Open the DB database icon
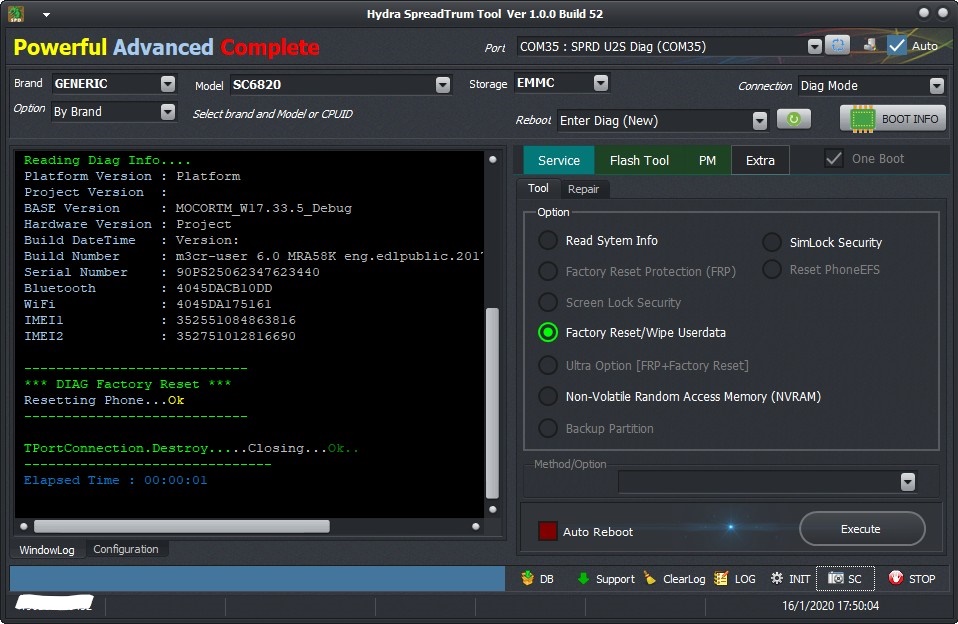The width and height of the screenshot is (958, 624). (527, 578)
